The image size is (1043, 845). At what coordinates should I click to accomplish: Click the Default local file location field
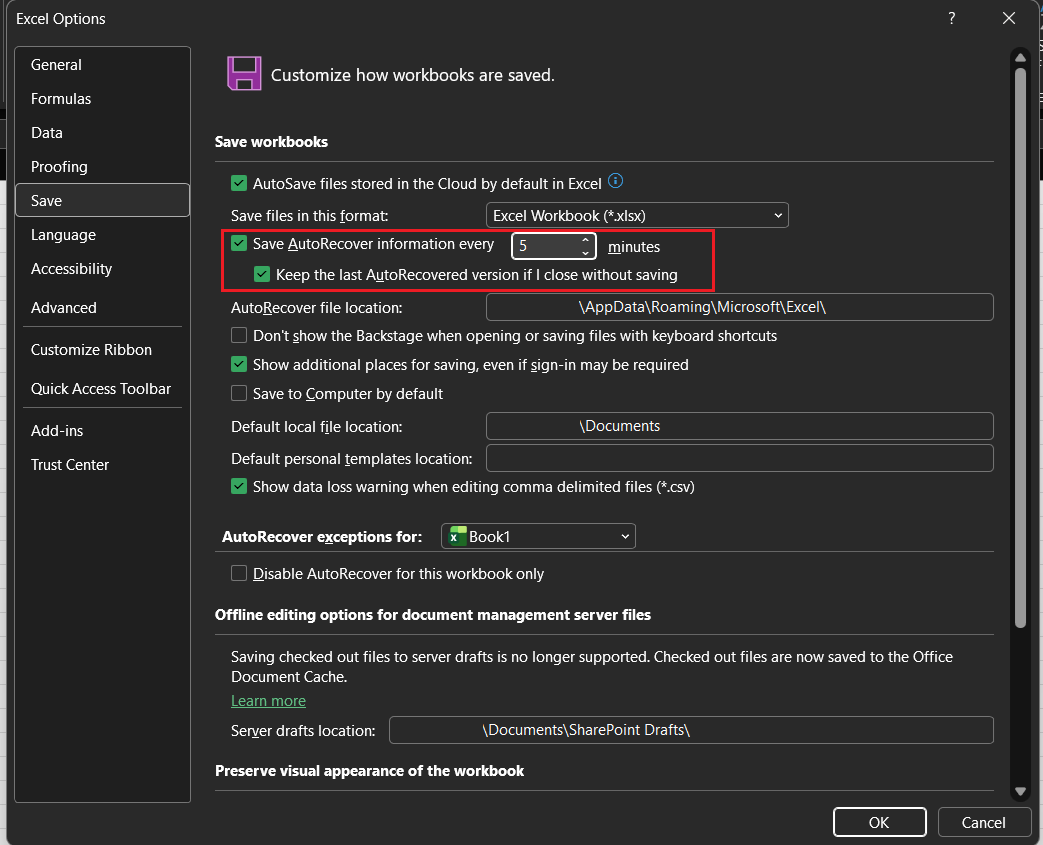(740, 426)
